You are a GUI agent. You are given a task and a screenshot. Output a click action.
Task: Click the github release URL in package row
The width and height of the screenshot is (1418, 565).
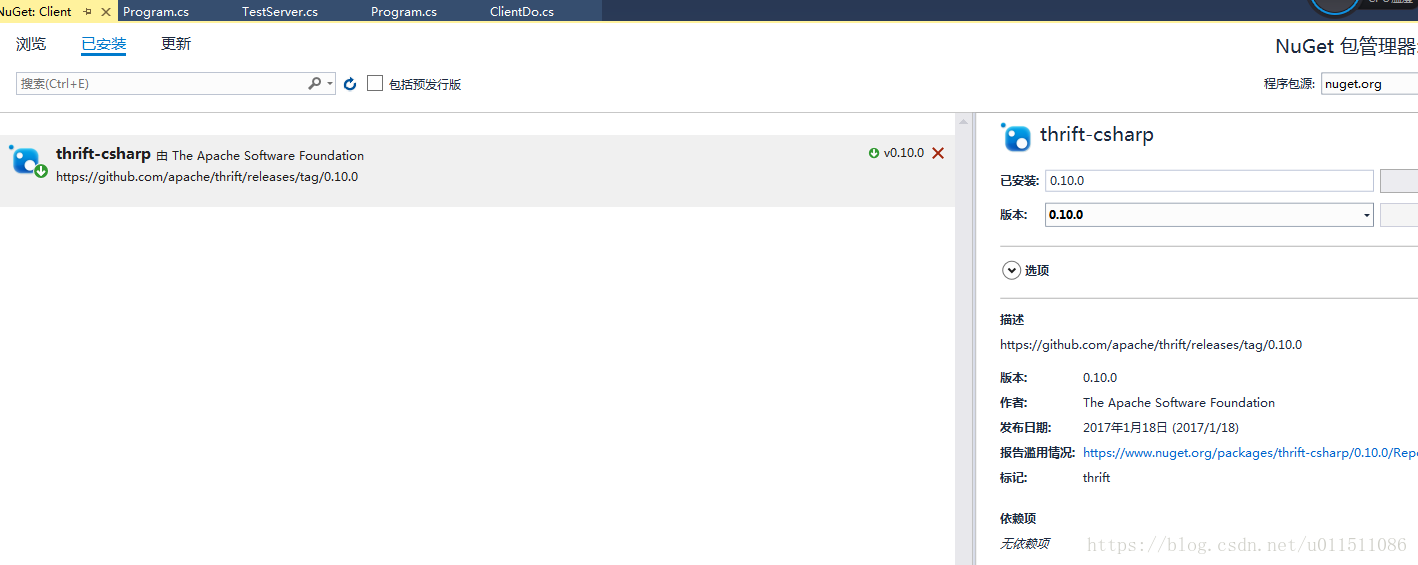coord(207,177)
